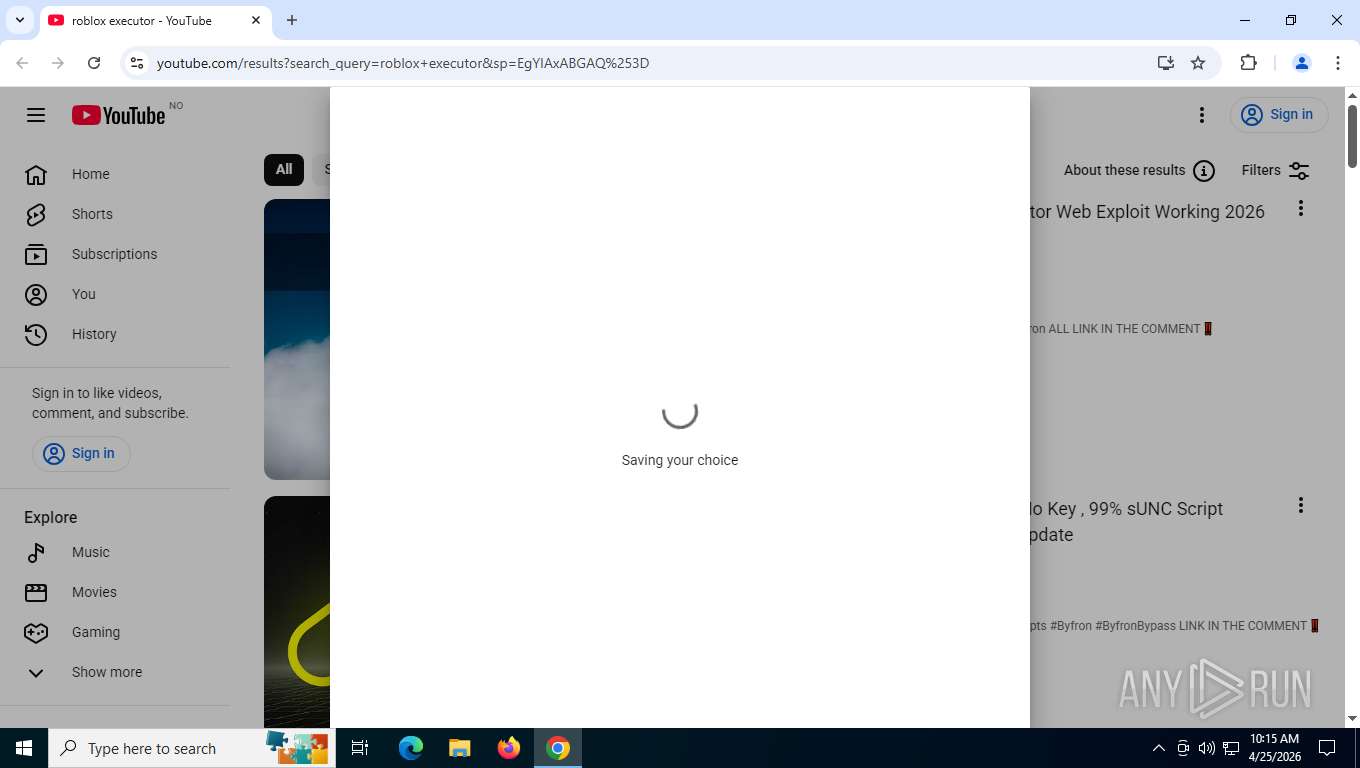
Task: Open options menu for Web Exploit video
Action: coord(1301,208)
